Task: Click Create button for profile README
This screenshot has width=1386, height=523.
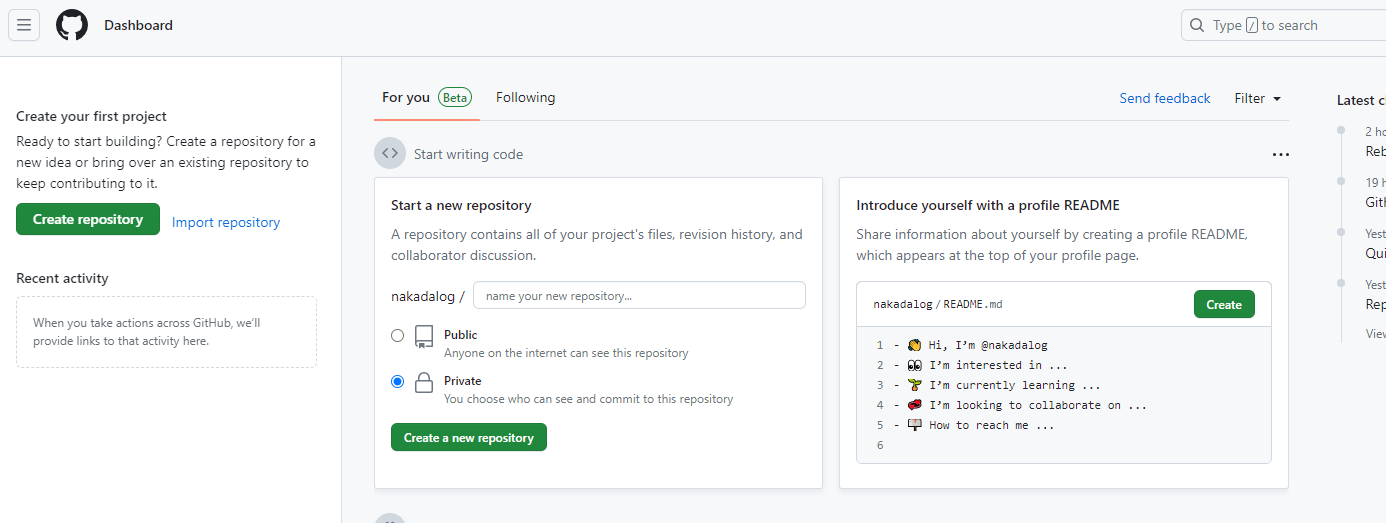Action: 1223,304
